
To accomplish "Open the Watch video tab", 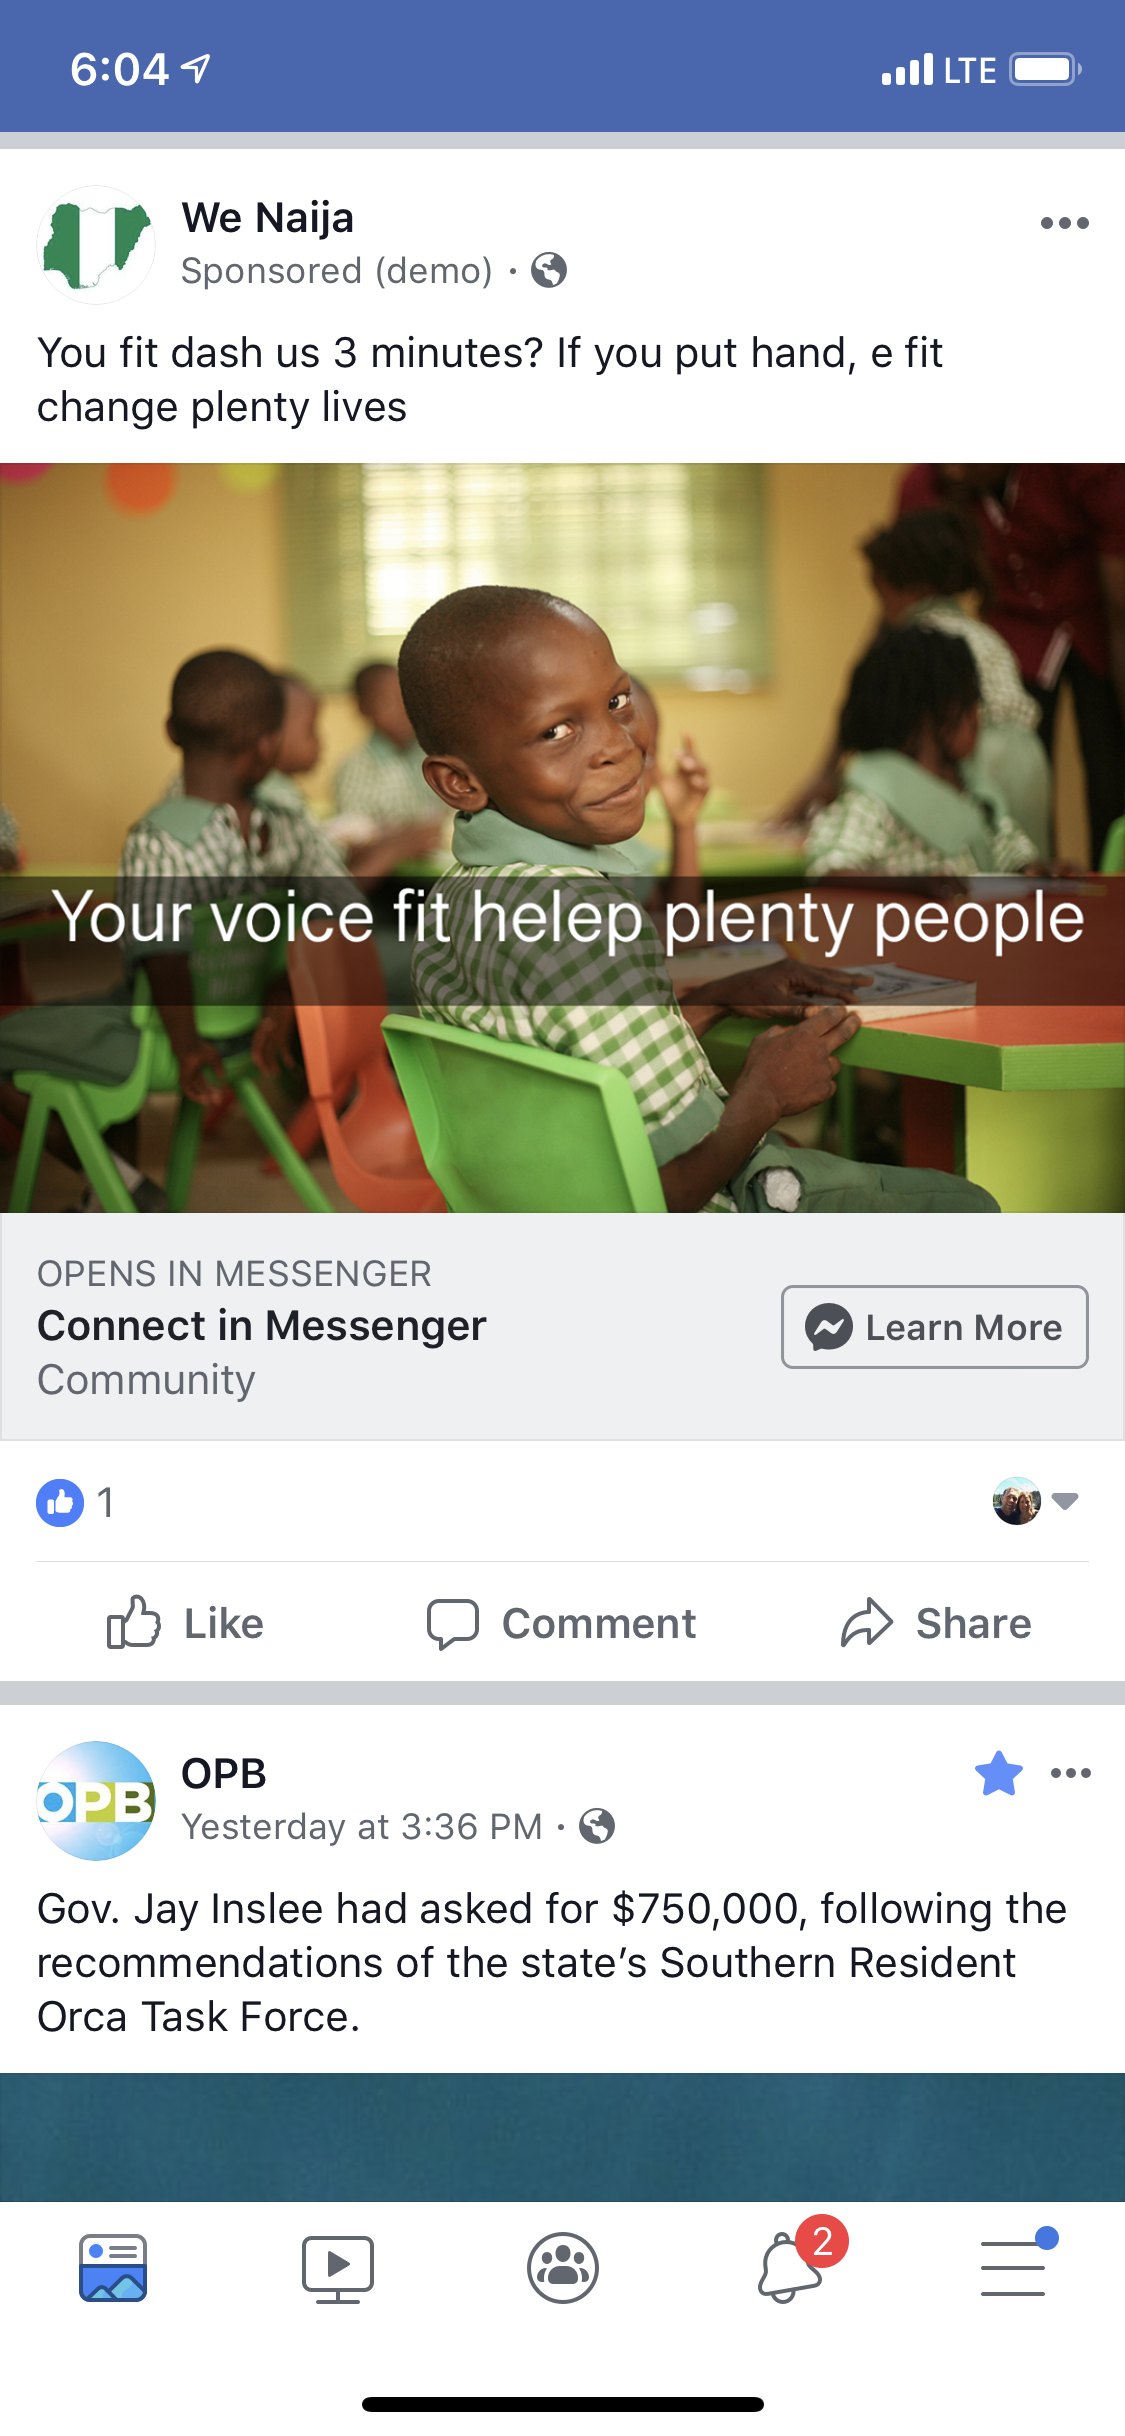I will click(338, 2268).
